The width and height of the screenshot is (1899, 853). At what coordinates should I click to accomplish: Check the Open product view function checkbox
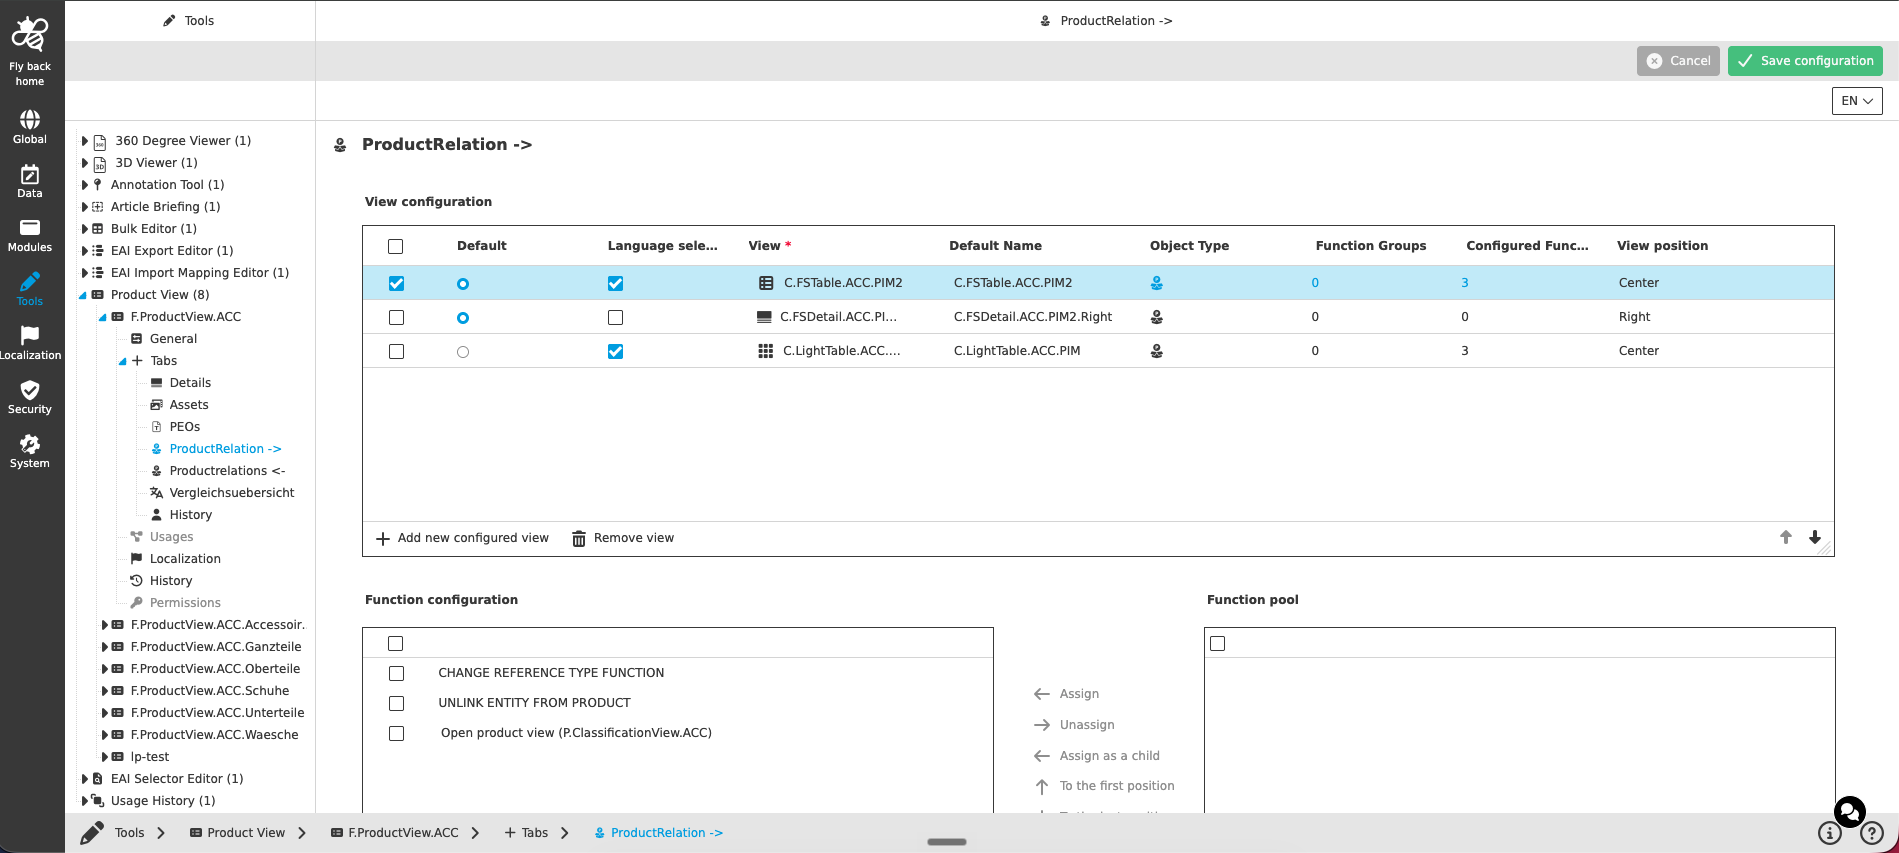pyautogui.click(x=397, y=734)
